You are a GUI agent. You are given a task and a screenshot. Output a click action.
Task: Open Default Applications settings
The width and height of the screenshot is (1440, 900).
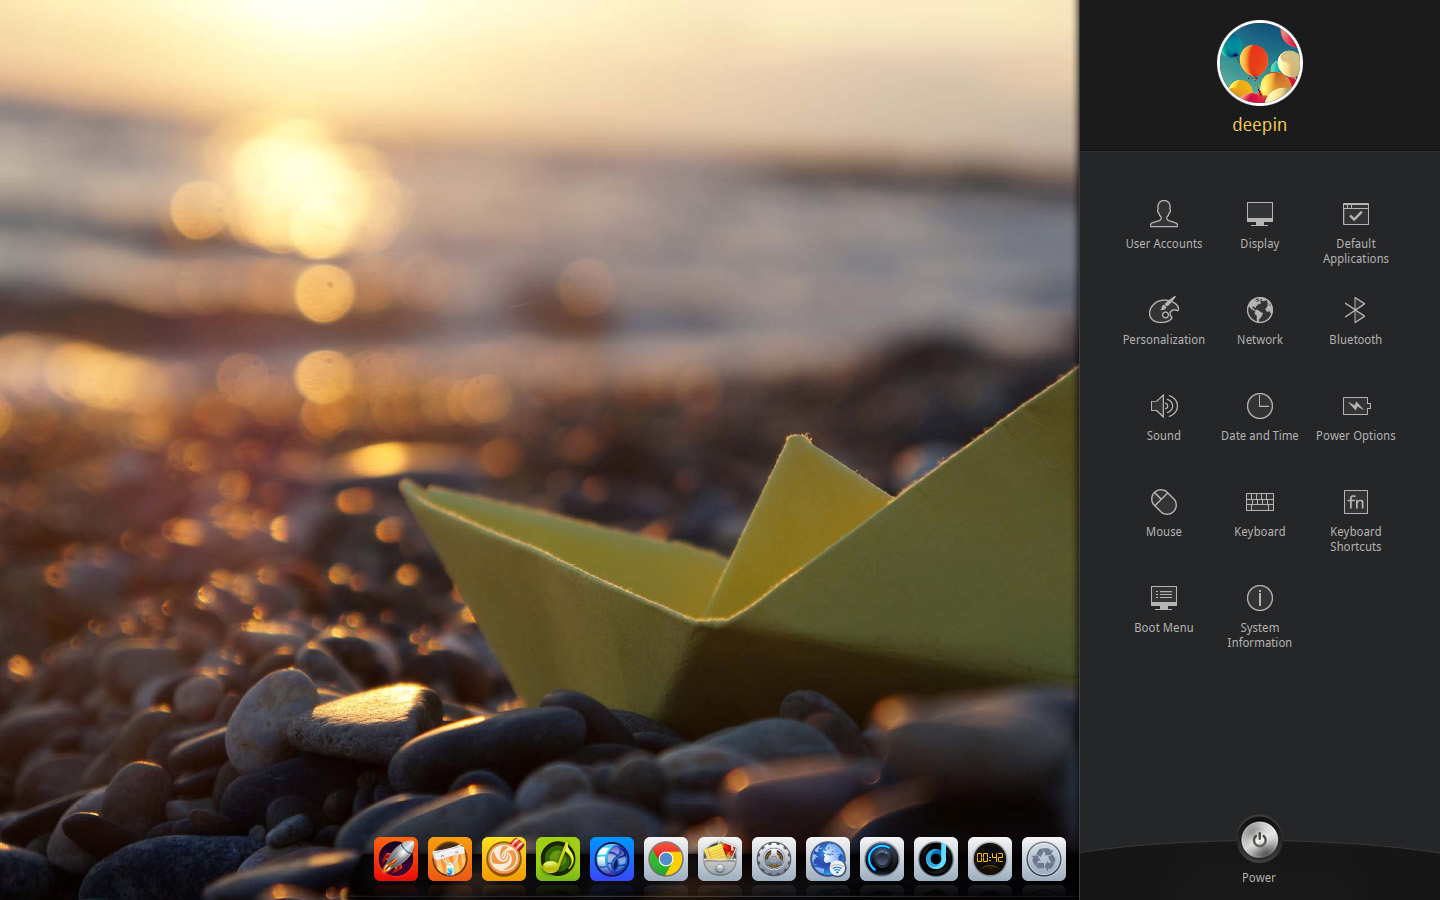coord(1355,232)
